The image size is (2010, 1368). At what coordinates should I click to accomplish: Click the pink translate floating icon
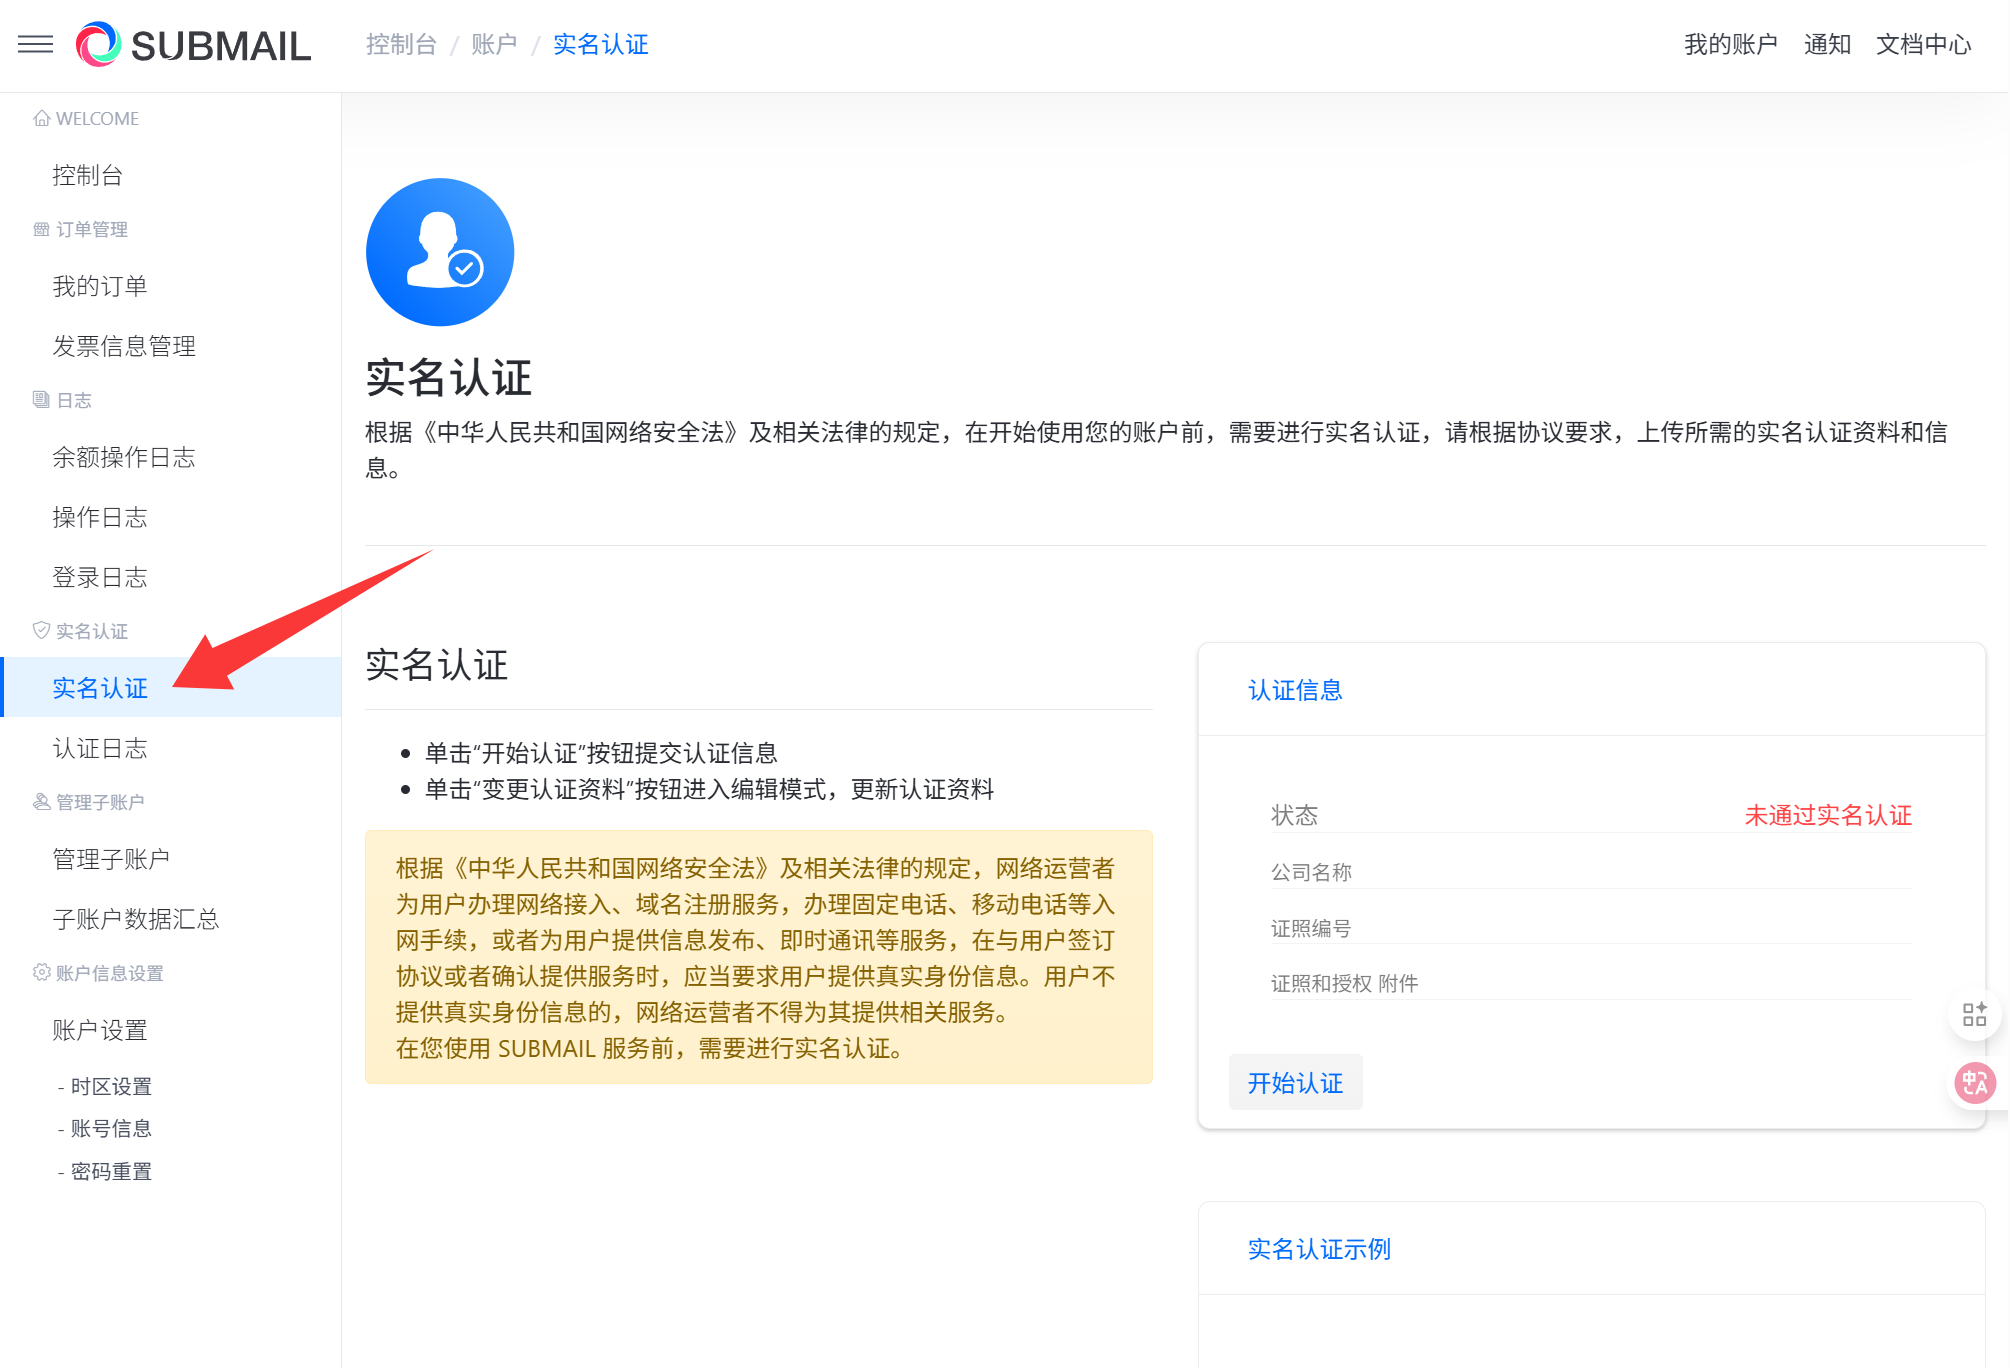1974,1083
